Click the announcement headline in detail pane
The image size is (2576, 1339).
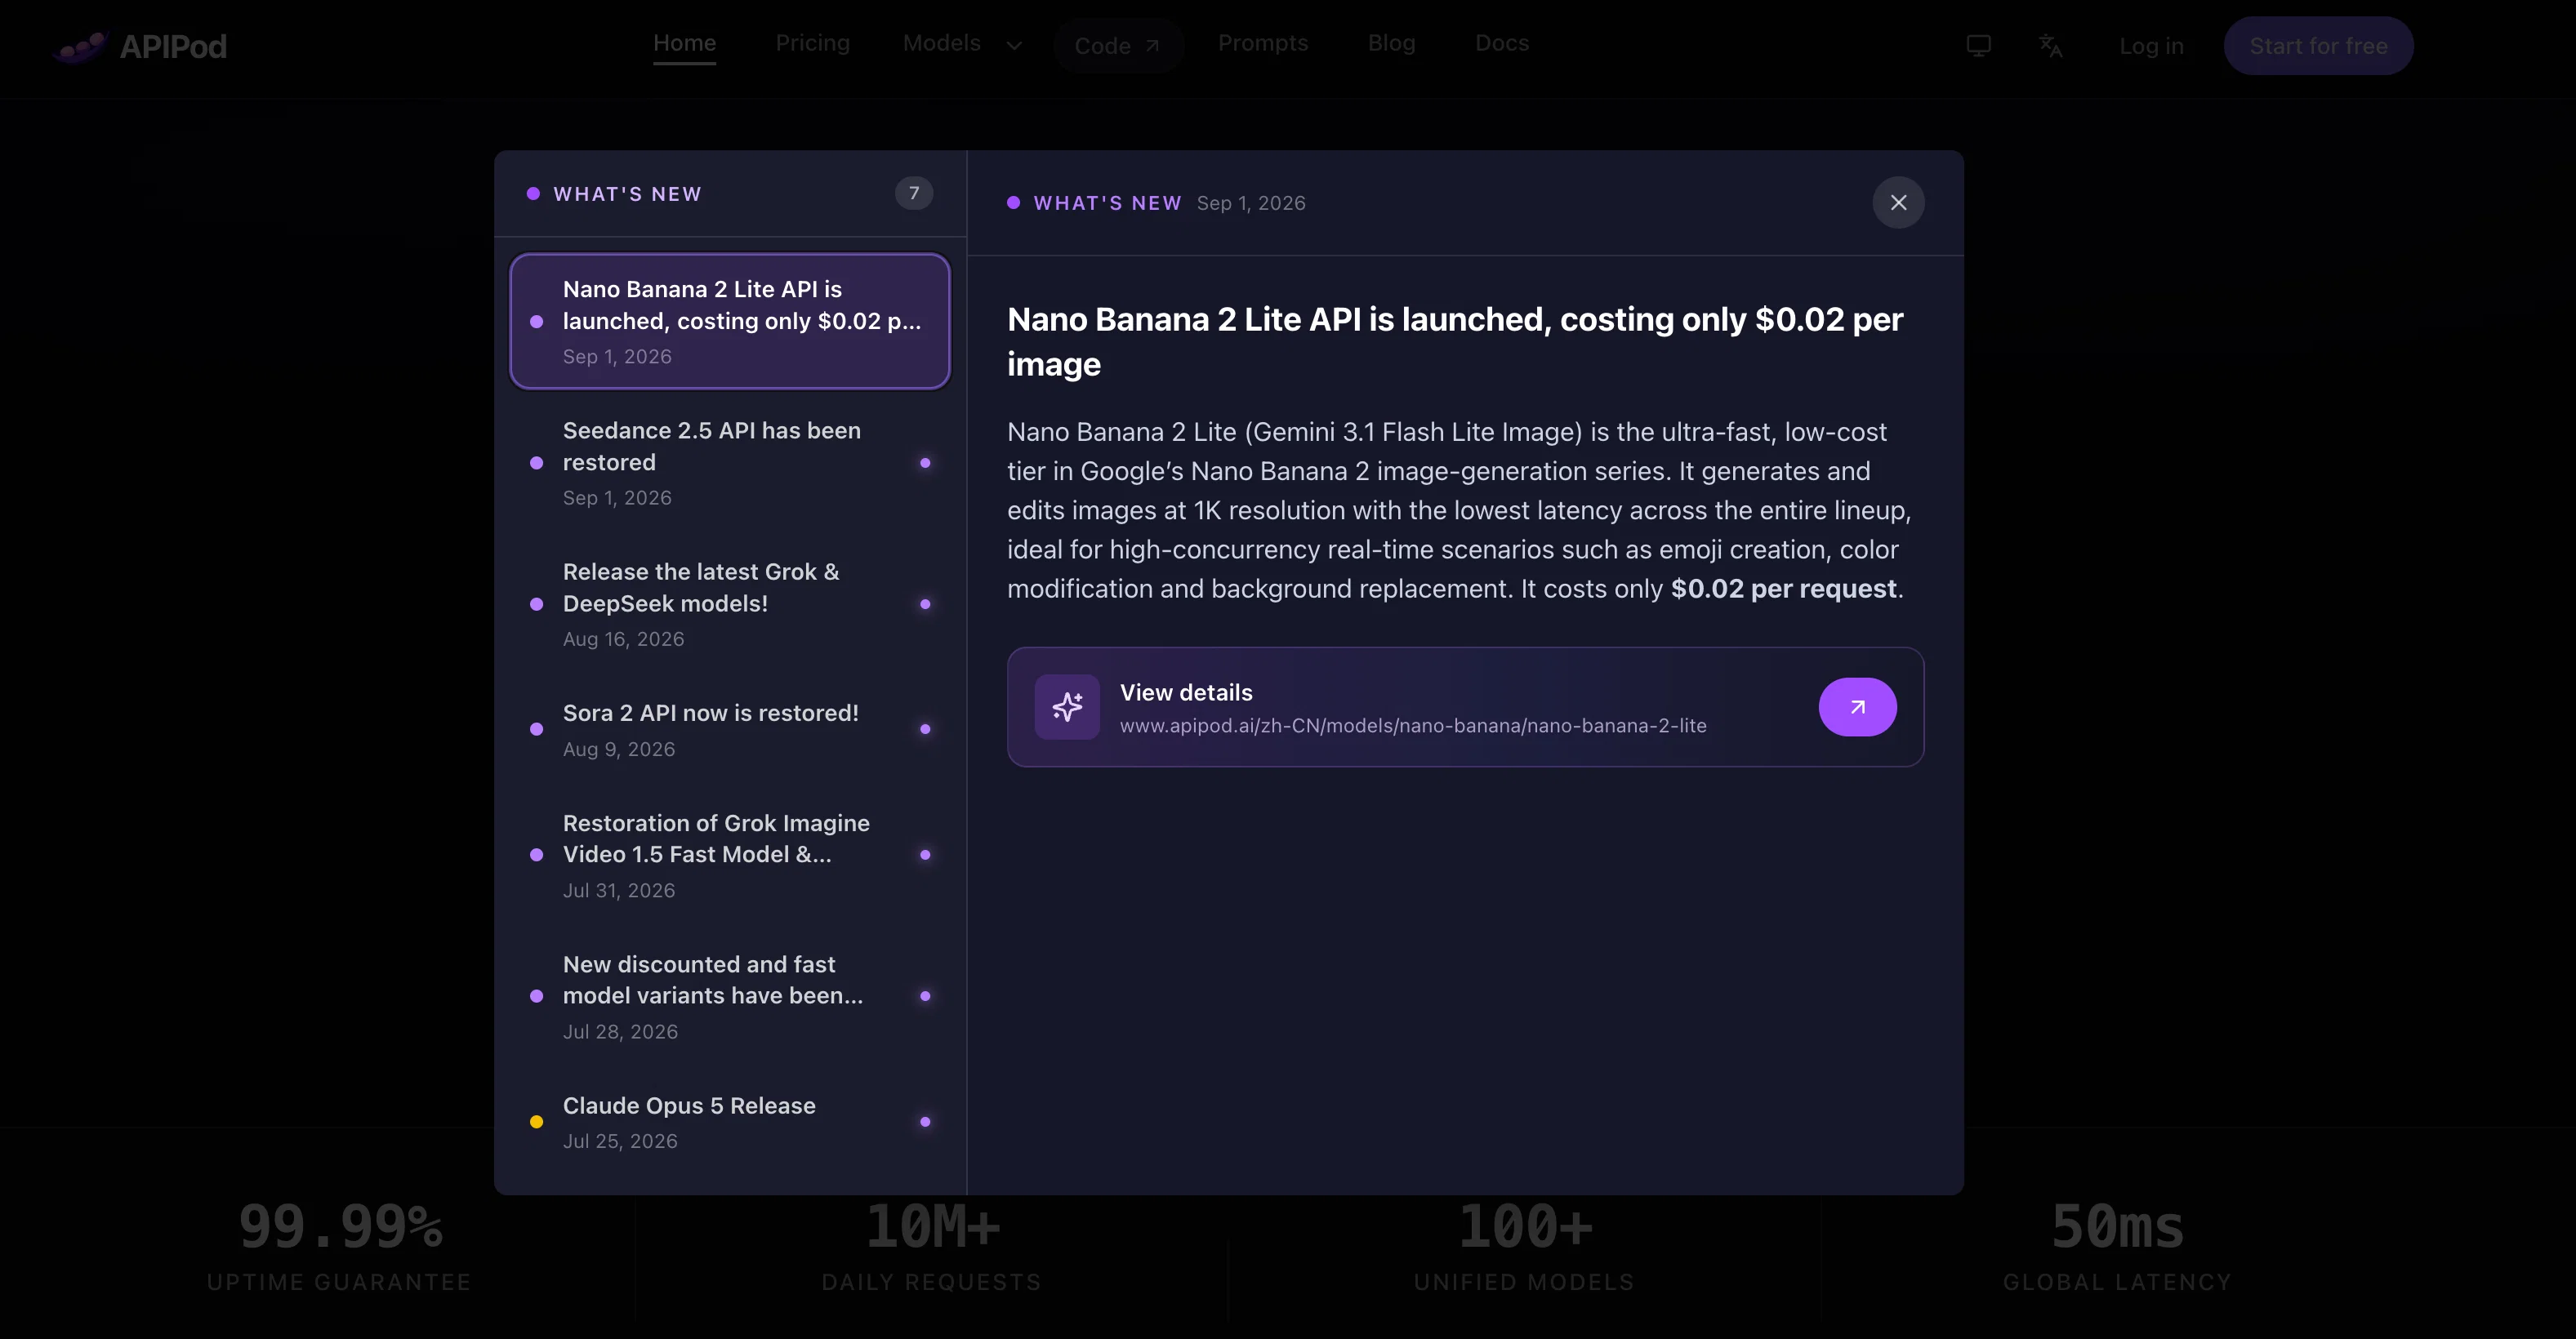pos(1455,341)
